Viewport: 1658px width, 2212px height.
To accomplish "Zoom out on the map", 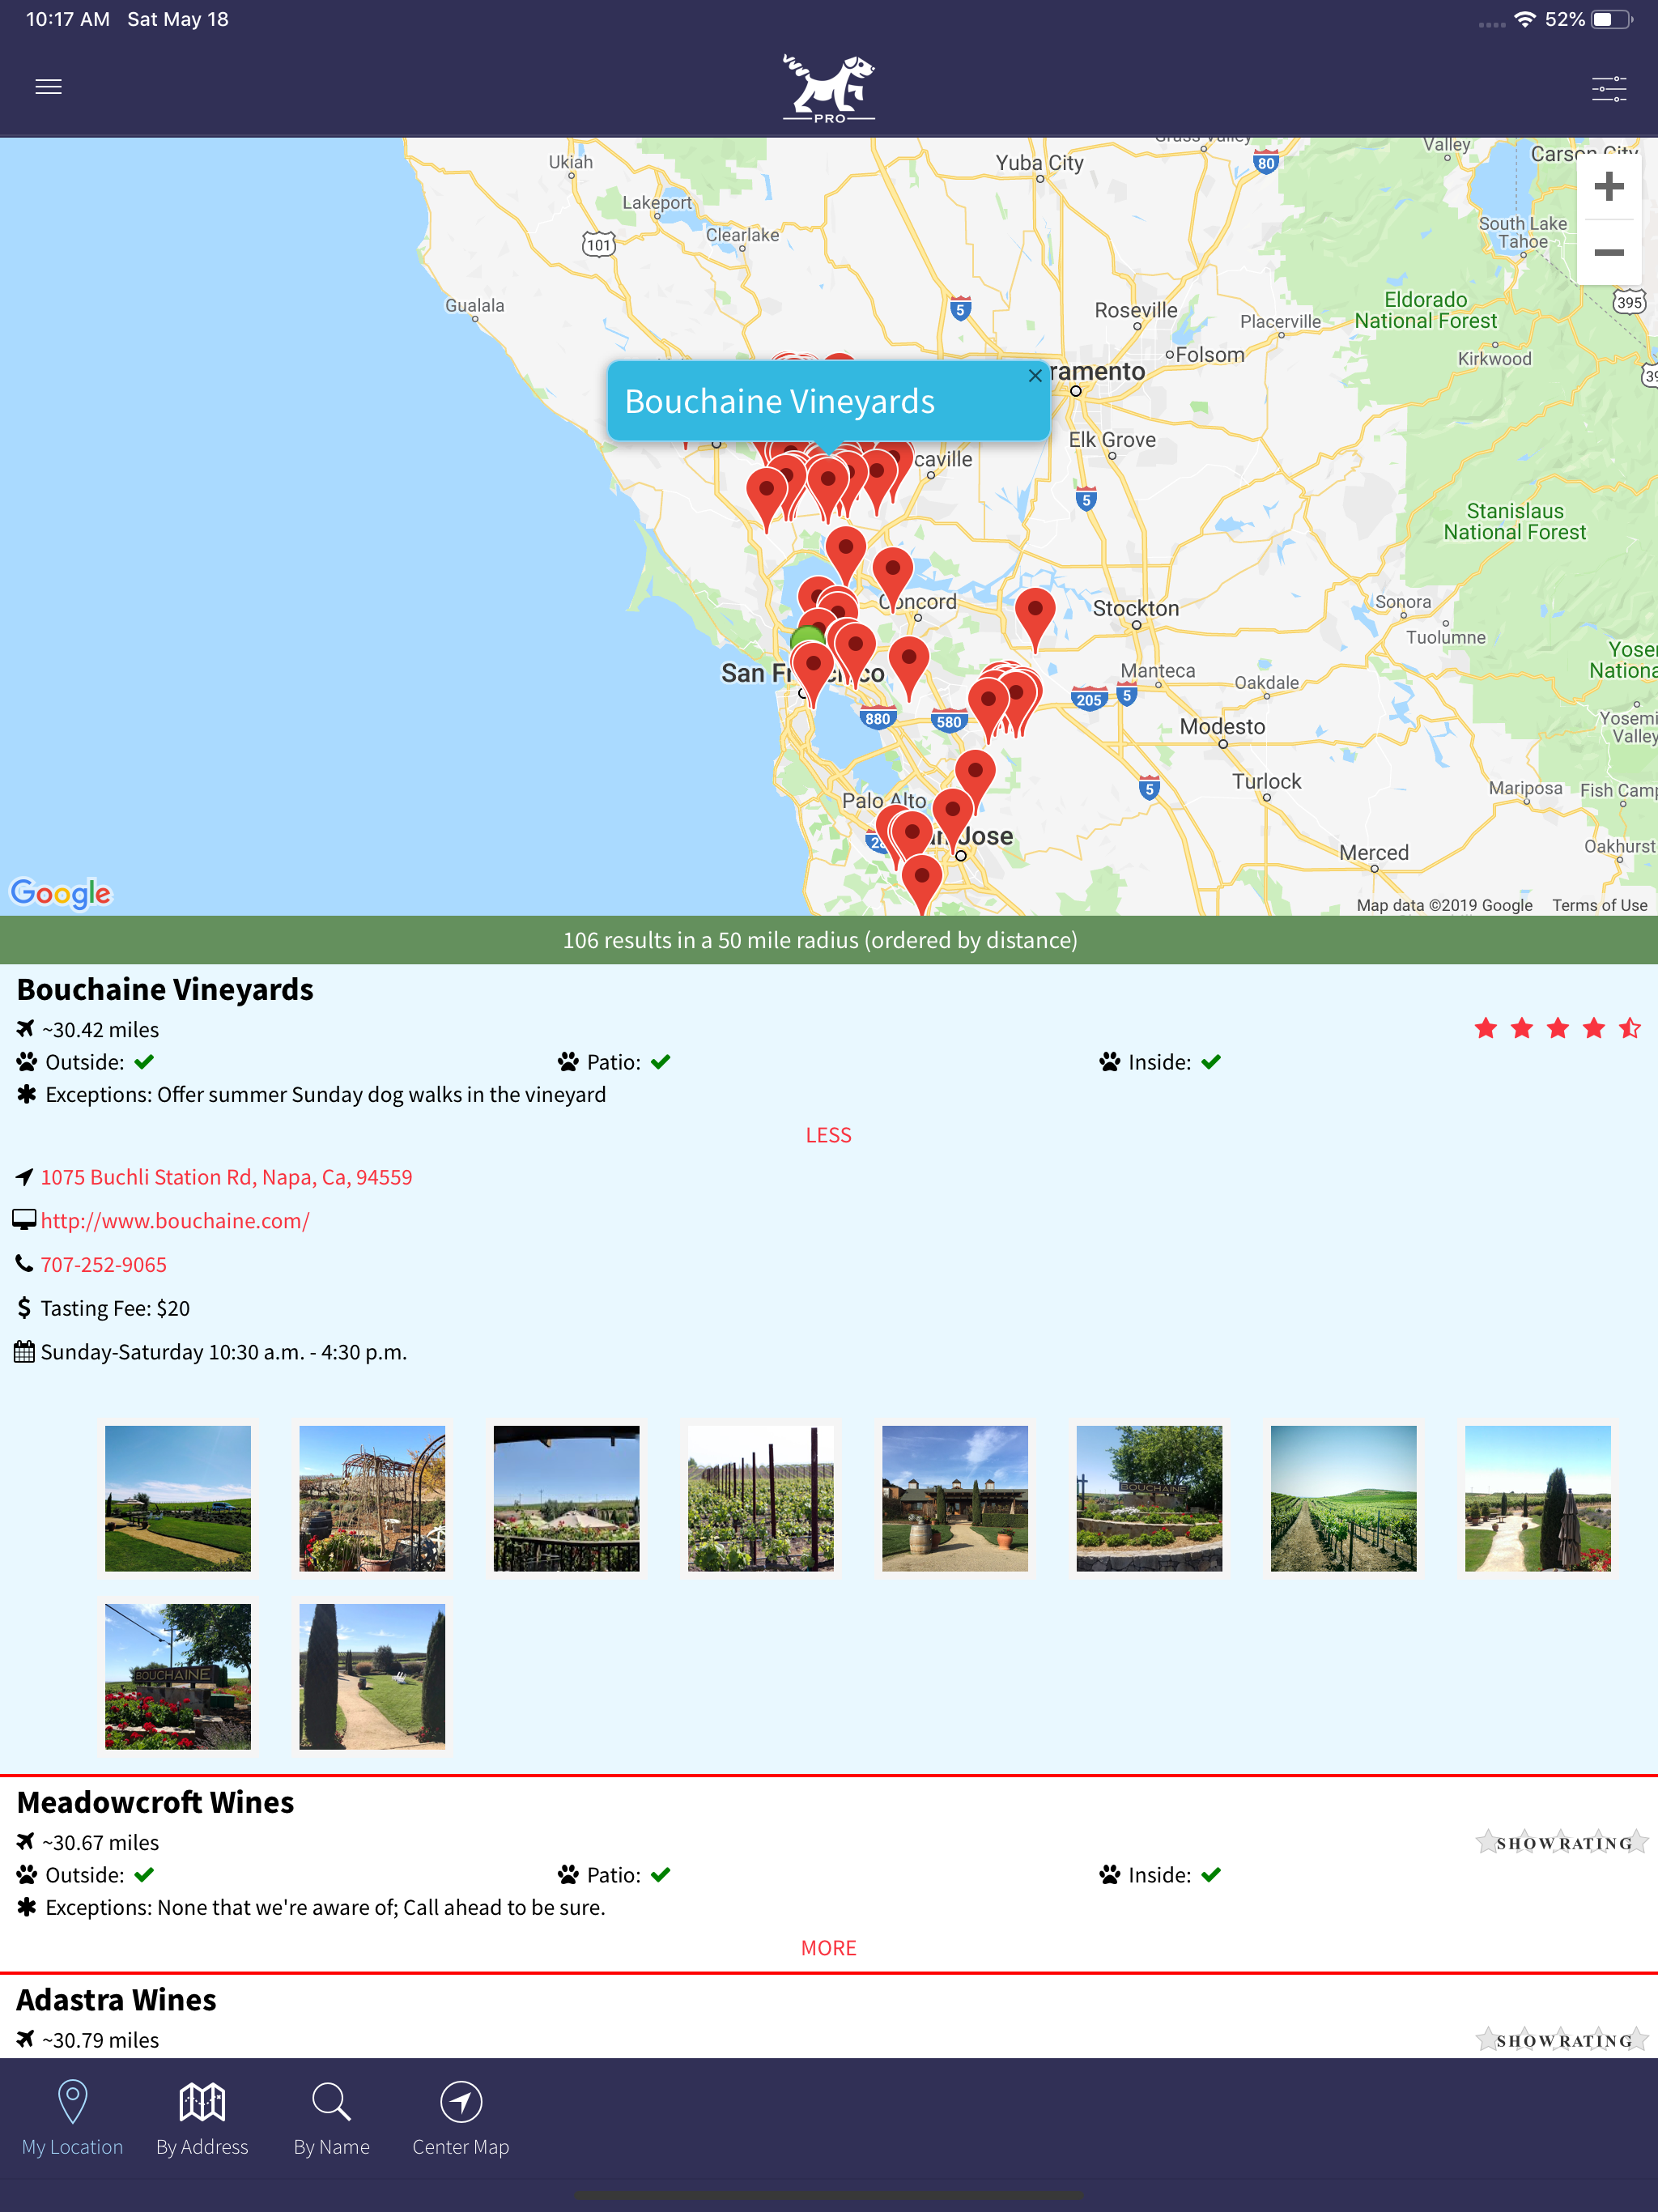I will pos(1608,253).
